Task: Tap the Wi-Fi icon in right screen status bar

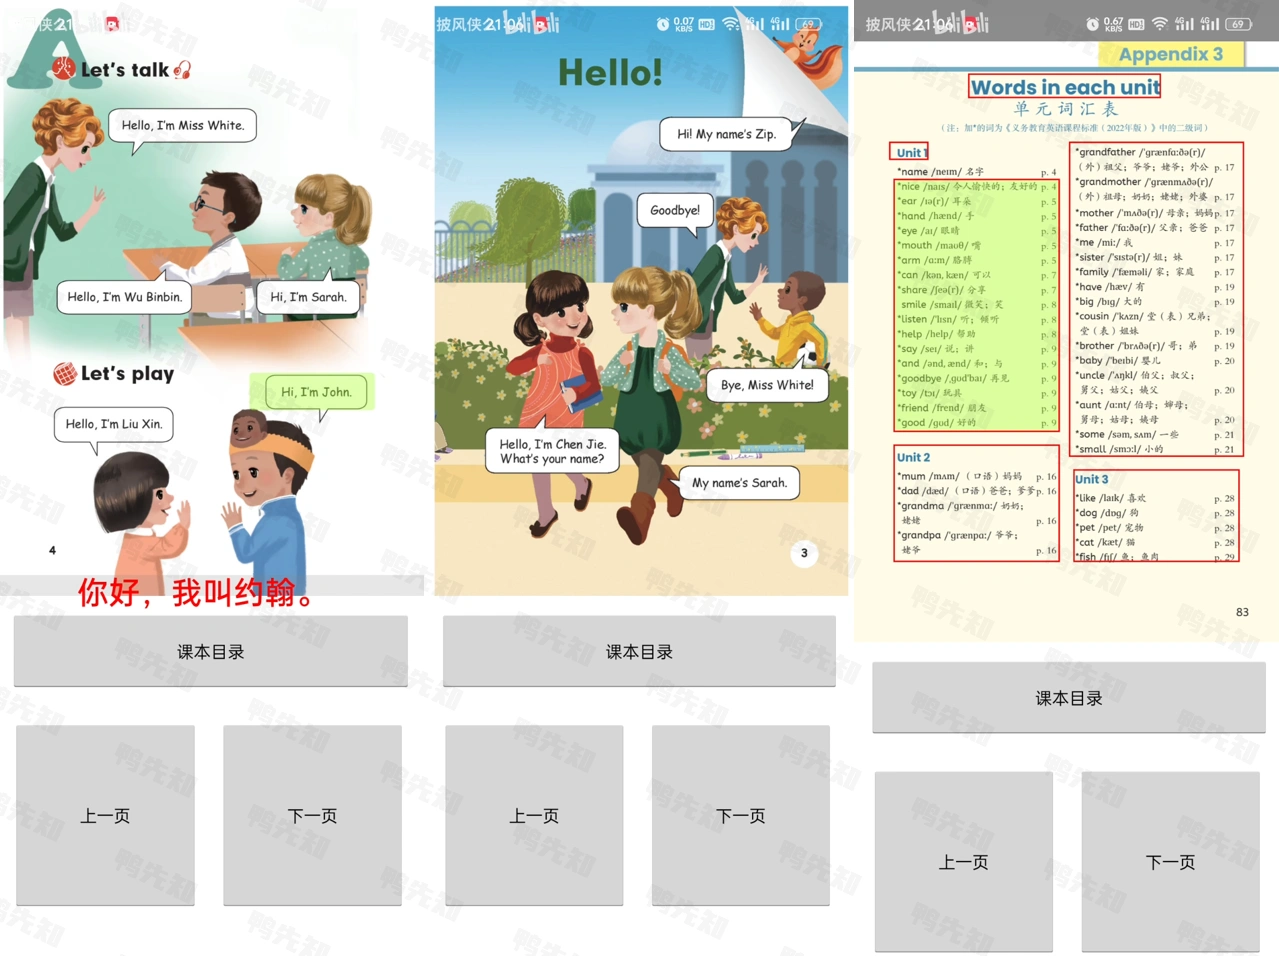Action: pos(1160,24)
